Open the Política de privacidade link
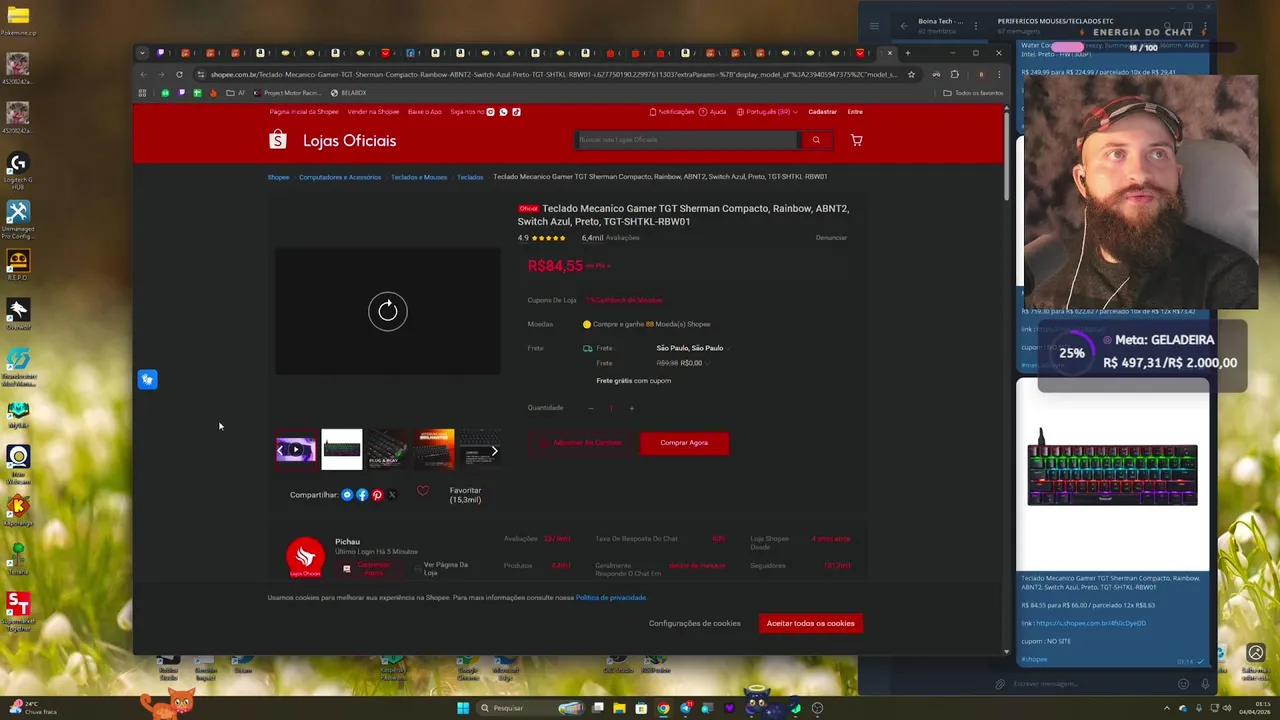This screenshot has width=1280, height=720. tap(611, 598)
